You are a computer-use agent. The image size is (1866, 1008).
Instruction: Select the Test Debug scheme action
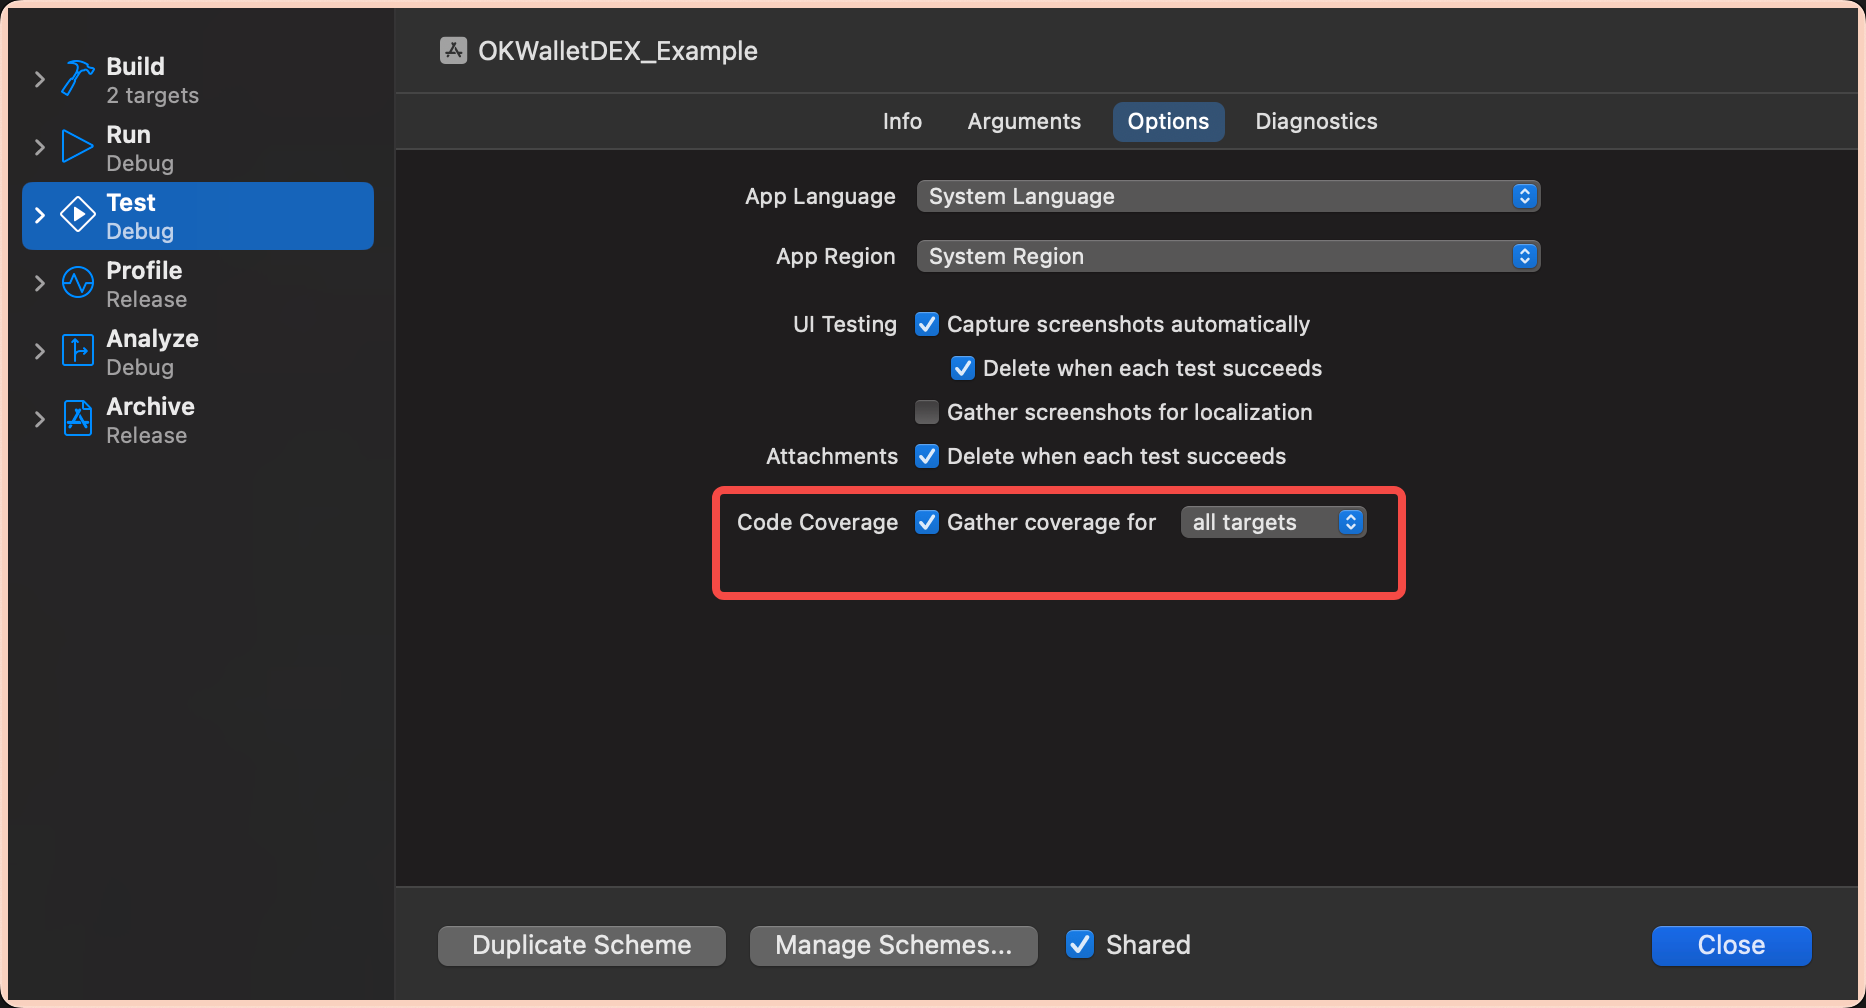(198, 216)
